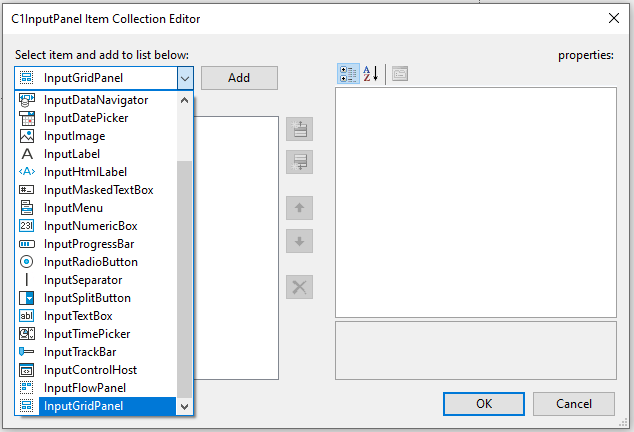Click the Cancel button
Screen dimensions: 634x432
coord(574,404)
